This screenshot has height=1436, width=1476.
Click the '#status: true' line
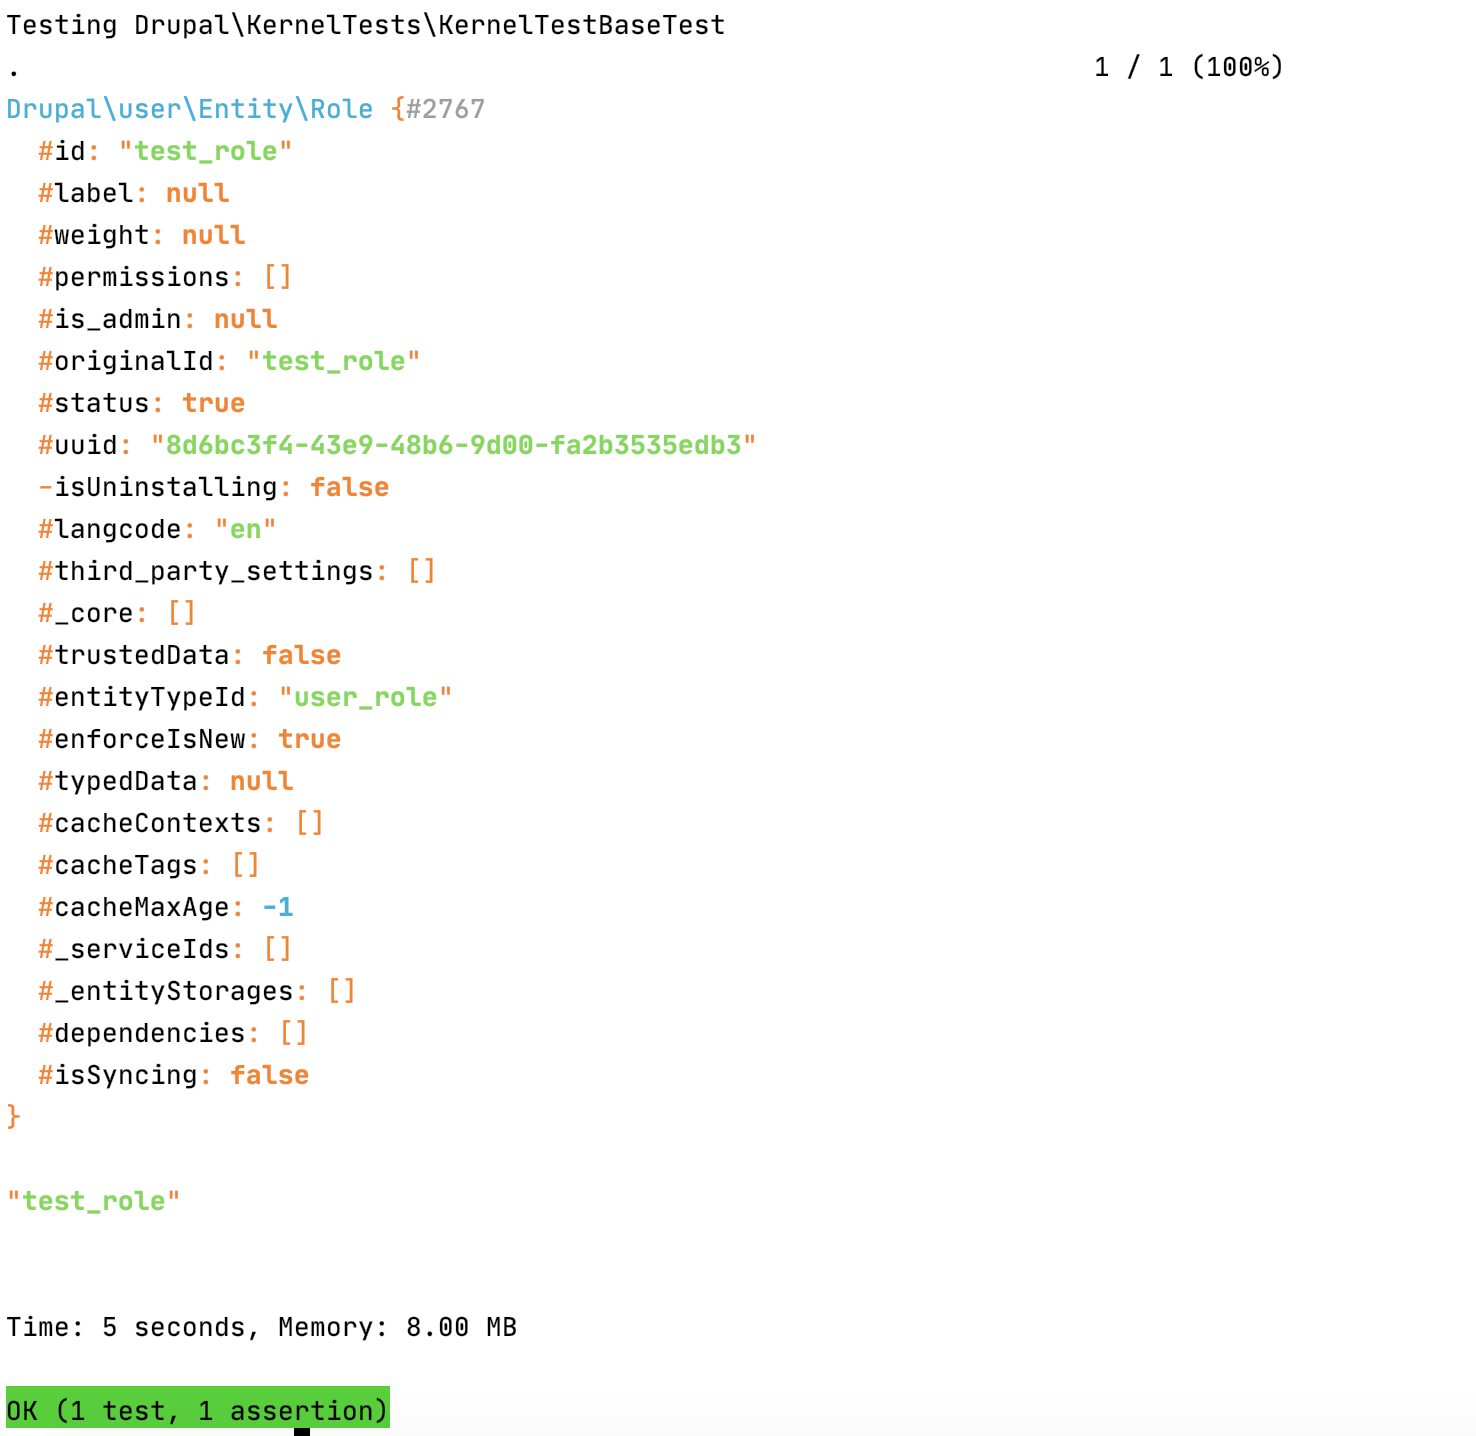pyautogui.click(x=142, y=403)
